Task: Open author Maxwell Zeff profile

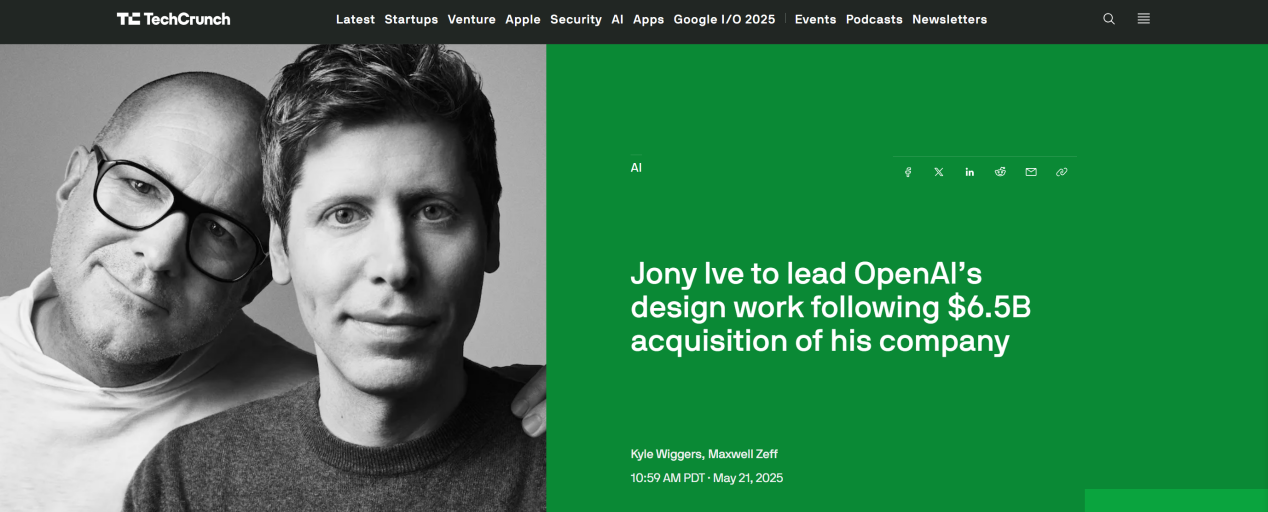Action: [743, 454]
